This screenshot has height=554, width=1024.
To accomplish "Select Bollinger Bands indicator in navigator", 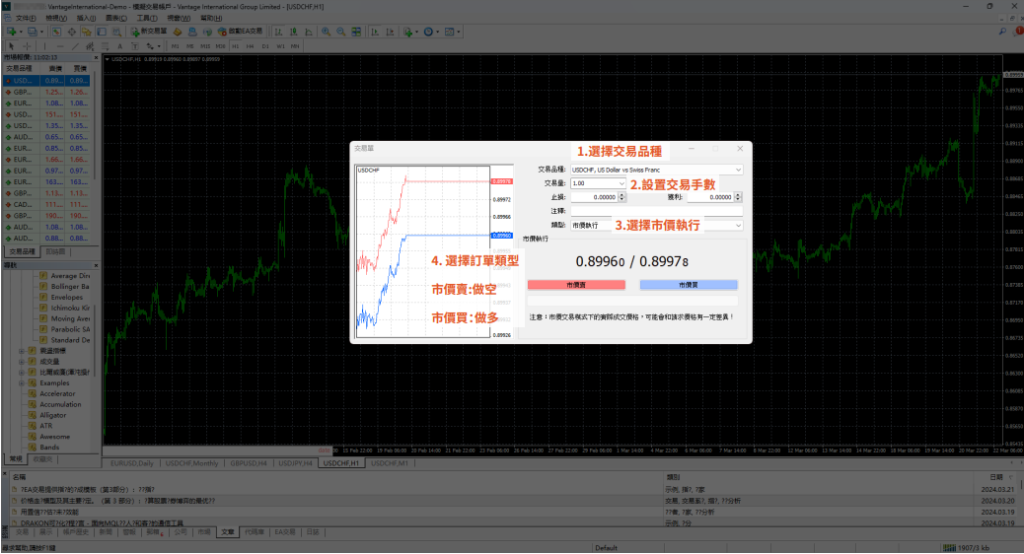I will coord(70,287).
